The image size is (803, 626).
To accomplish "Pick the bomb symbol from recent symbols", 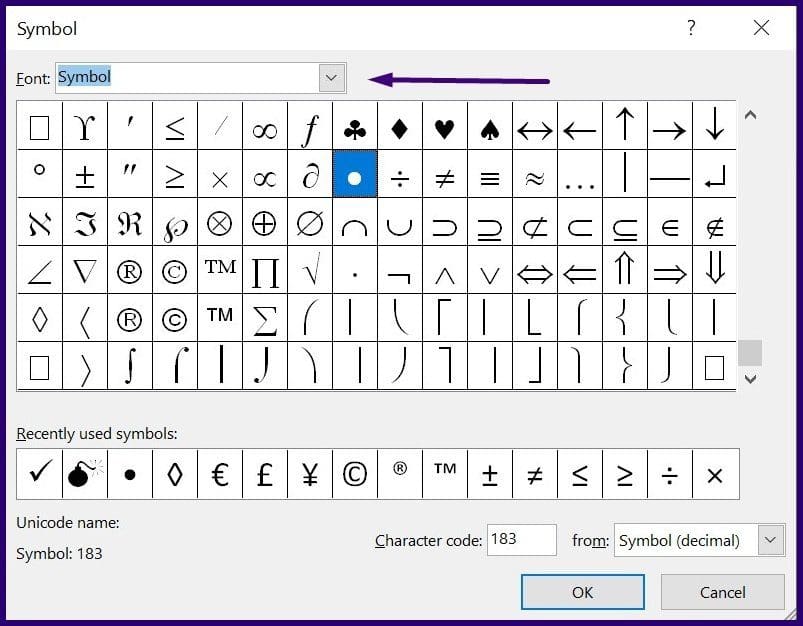I will 84,474.
